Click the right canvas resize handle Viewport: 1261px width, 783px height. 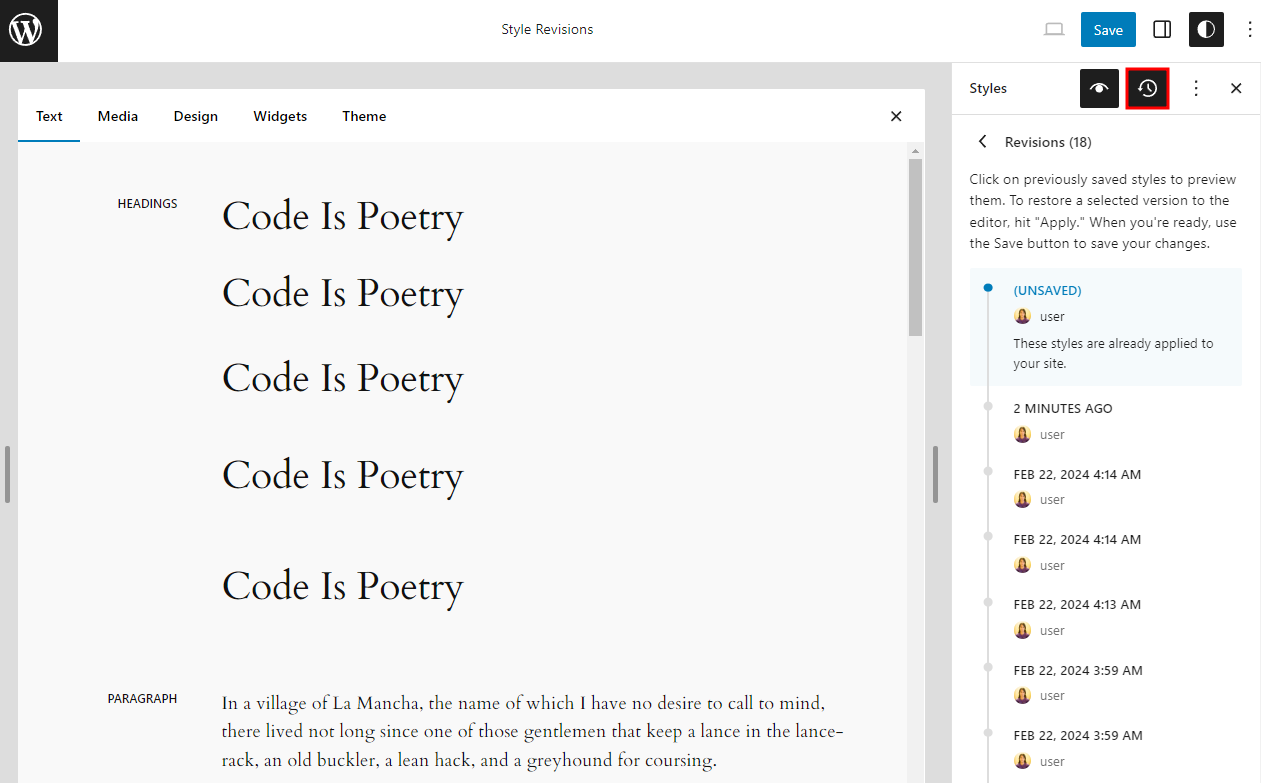tap(936, 474)
